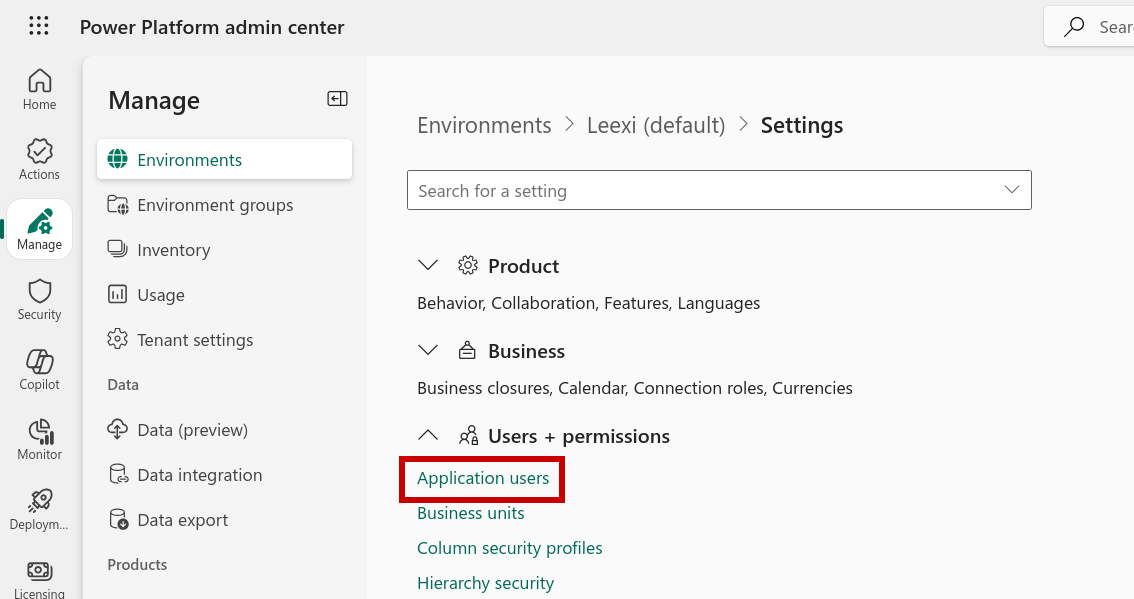
Task: Click 'Behavior, Collaboration, Features, Languages' text
Action: pos(589,303)
